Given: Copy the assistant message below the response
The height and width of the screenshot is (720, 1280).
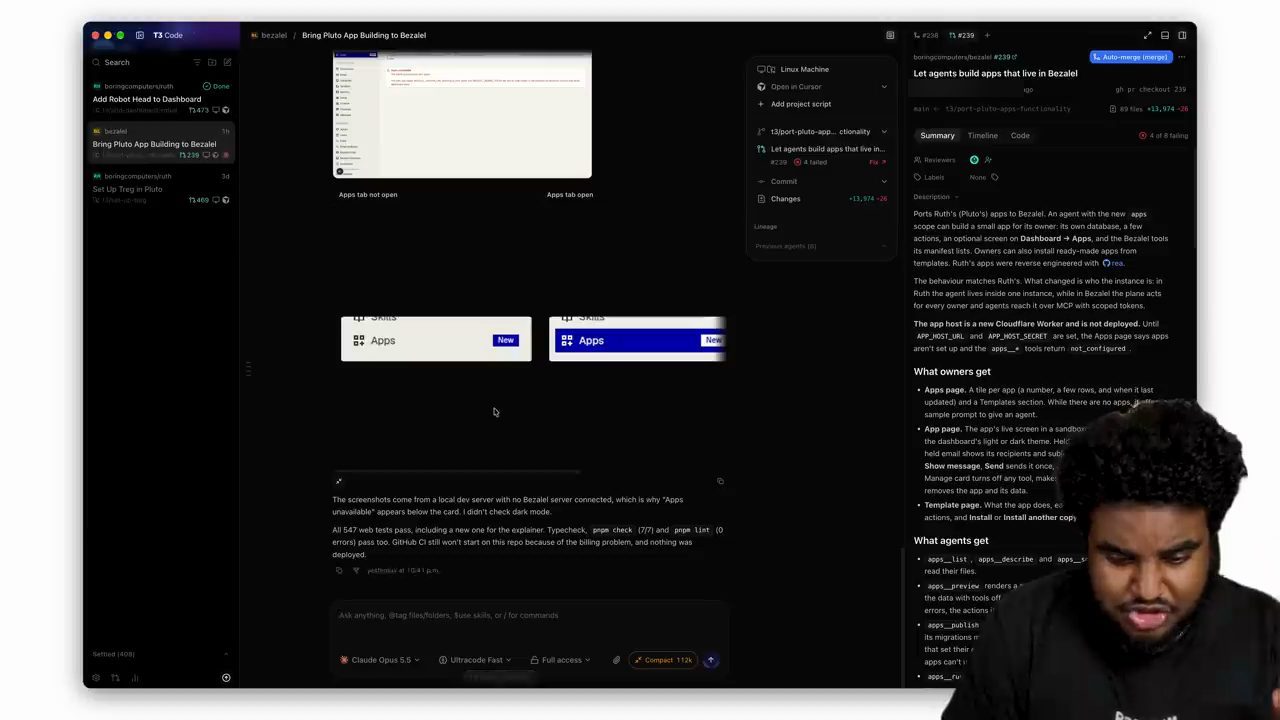Looking at the screenshot, I should 339,570.
